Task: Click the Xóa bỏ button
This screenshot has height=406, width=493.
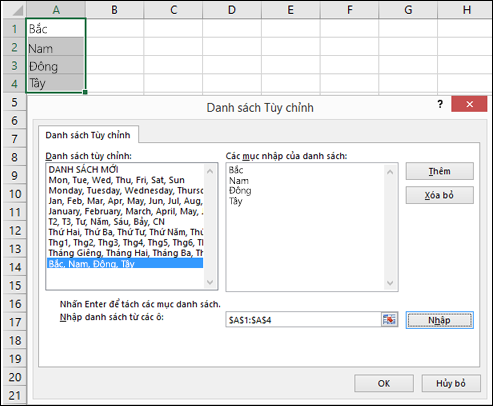Action: pos(439,195)
